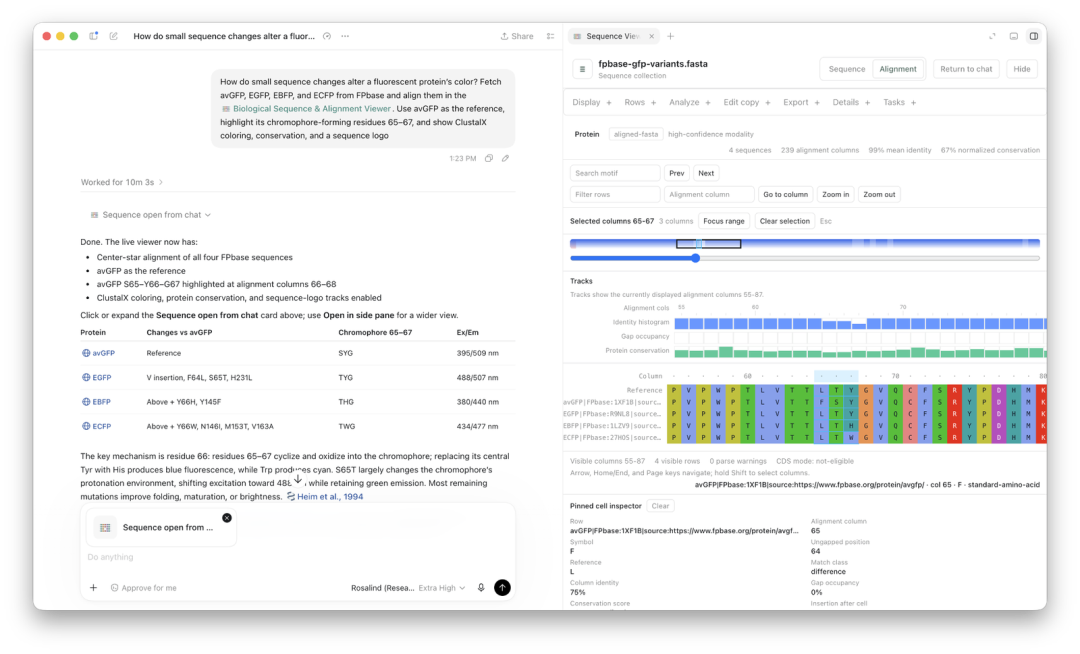
Task: Toggle the sidebar panel icon in title bar
Action: click(94, 36)
